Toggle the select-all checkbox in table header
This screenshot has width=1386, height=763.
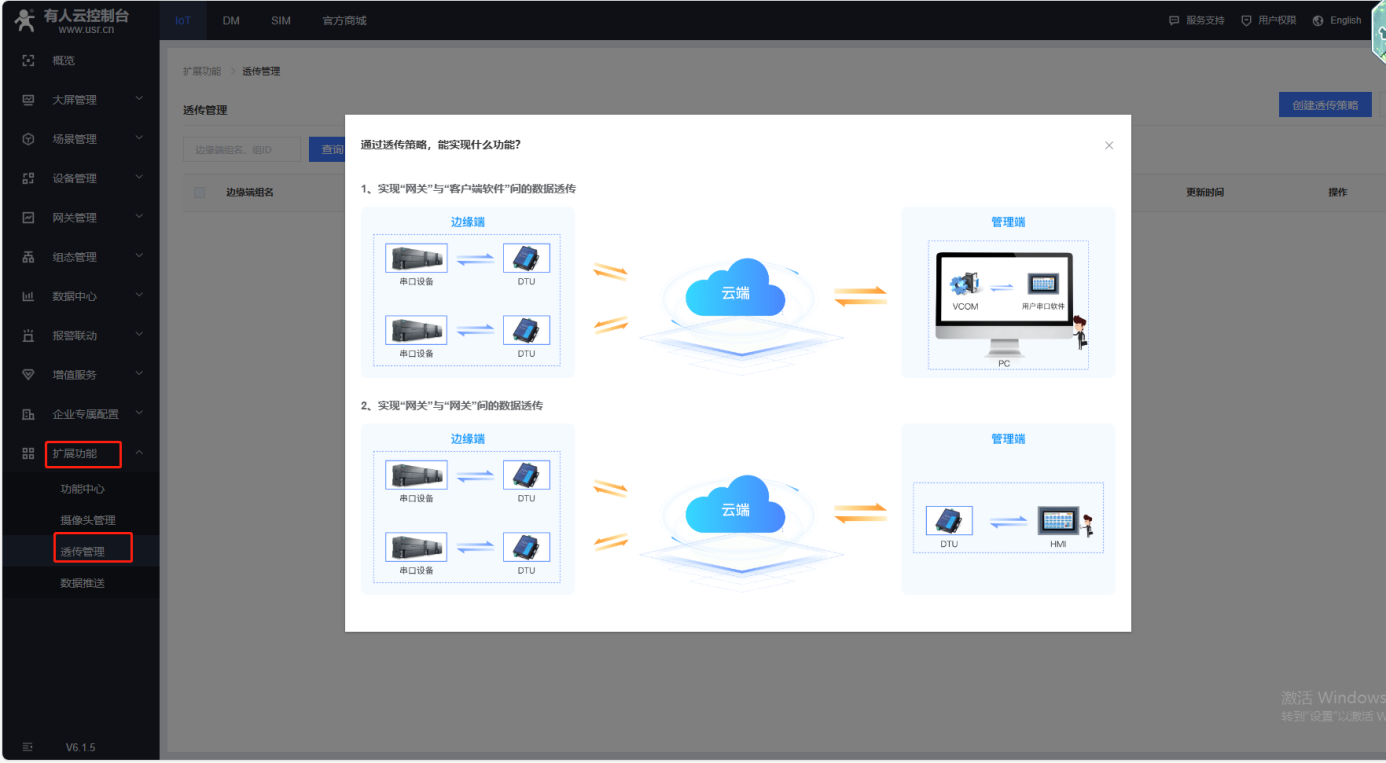pyautogui.click(x=199, y=192)
